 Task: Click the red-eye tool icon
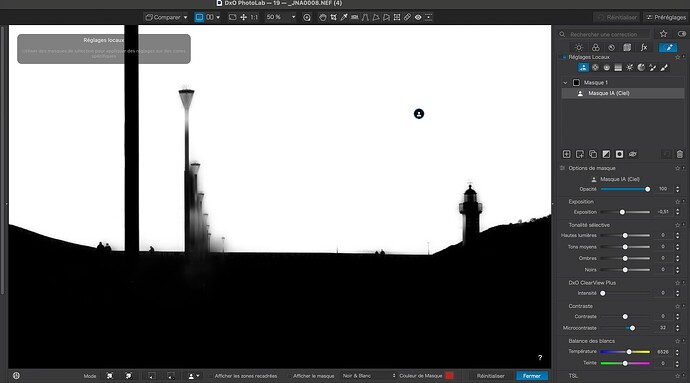pos(418,17)
